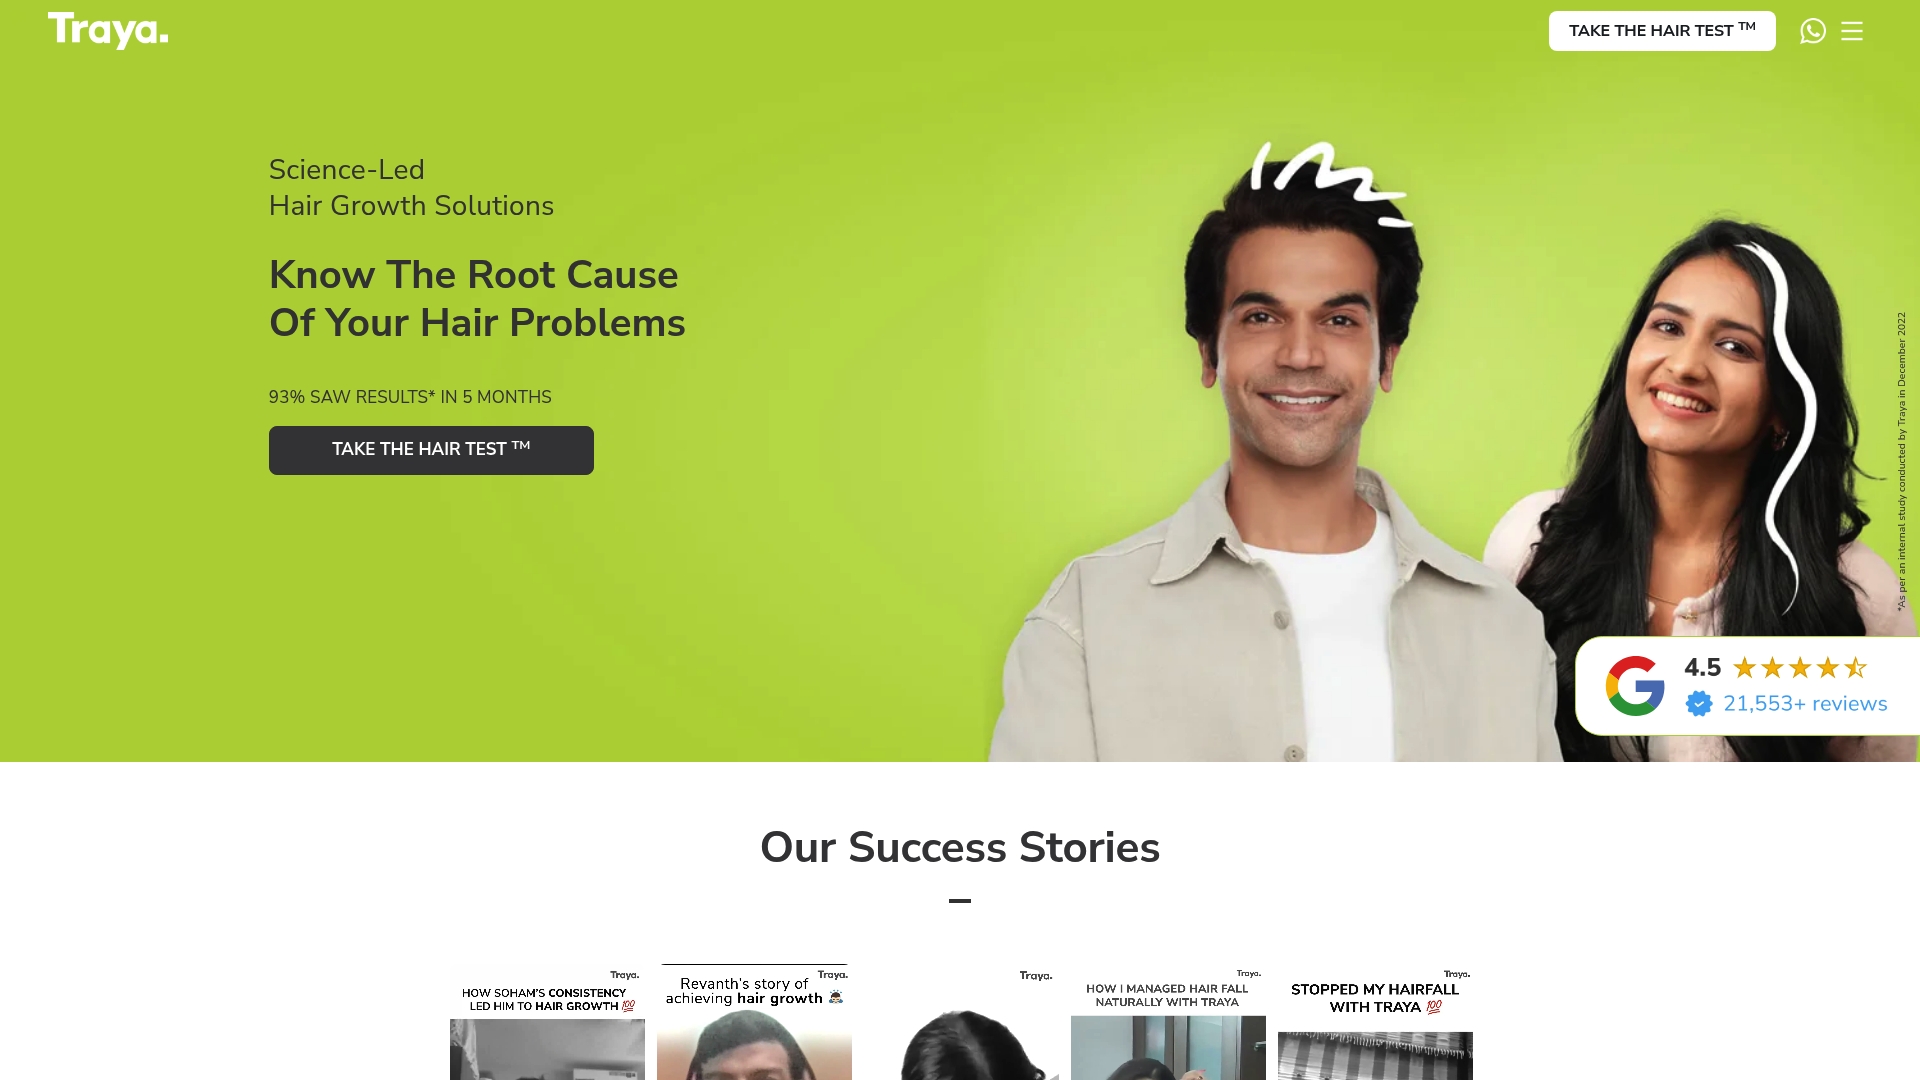Click the Our Success Stories heading
The height and width of the screenshot is (1080, 1920).
[960, 847]
